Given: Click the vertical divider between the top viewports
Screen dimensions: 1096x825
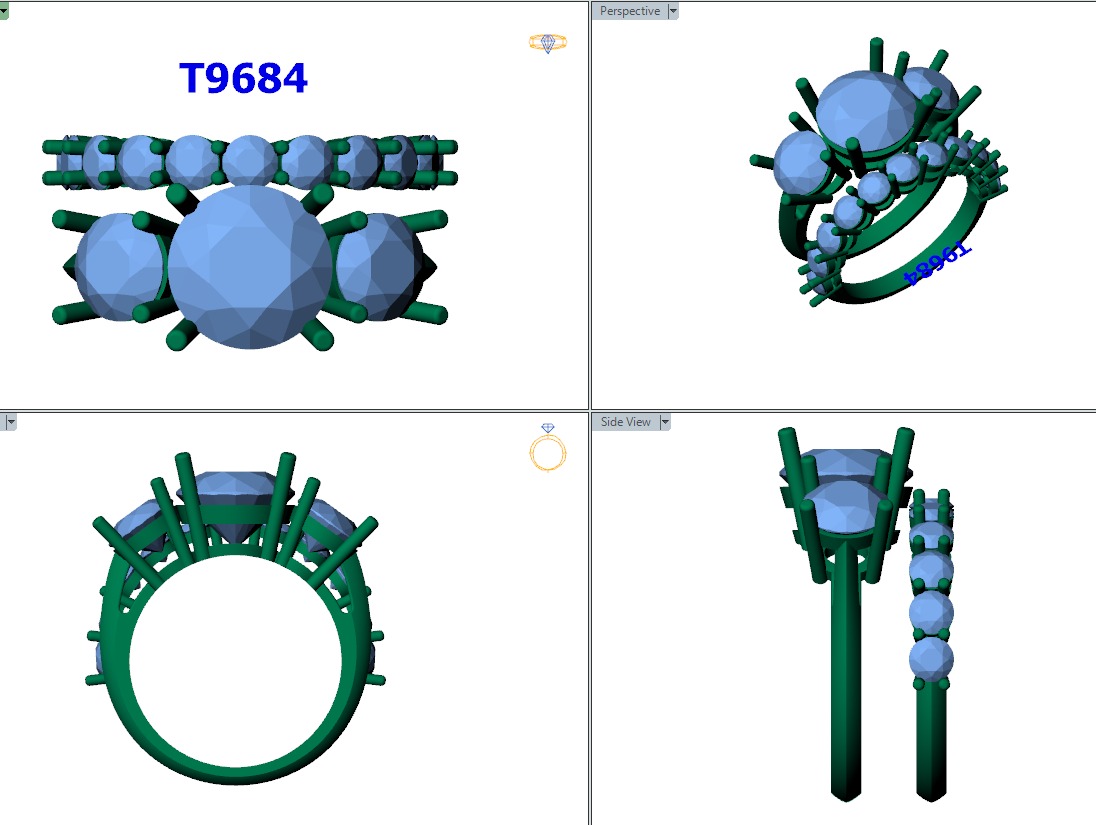Looking at the screenshot, I should pyautogui.click(x=590, y=200).
